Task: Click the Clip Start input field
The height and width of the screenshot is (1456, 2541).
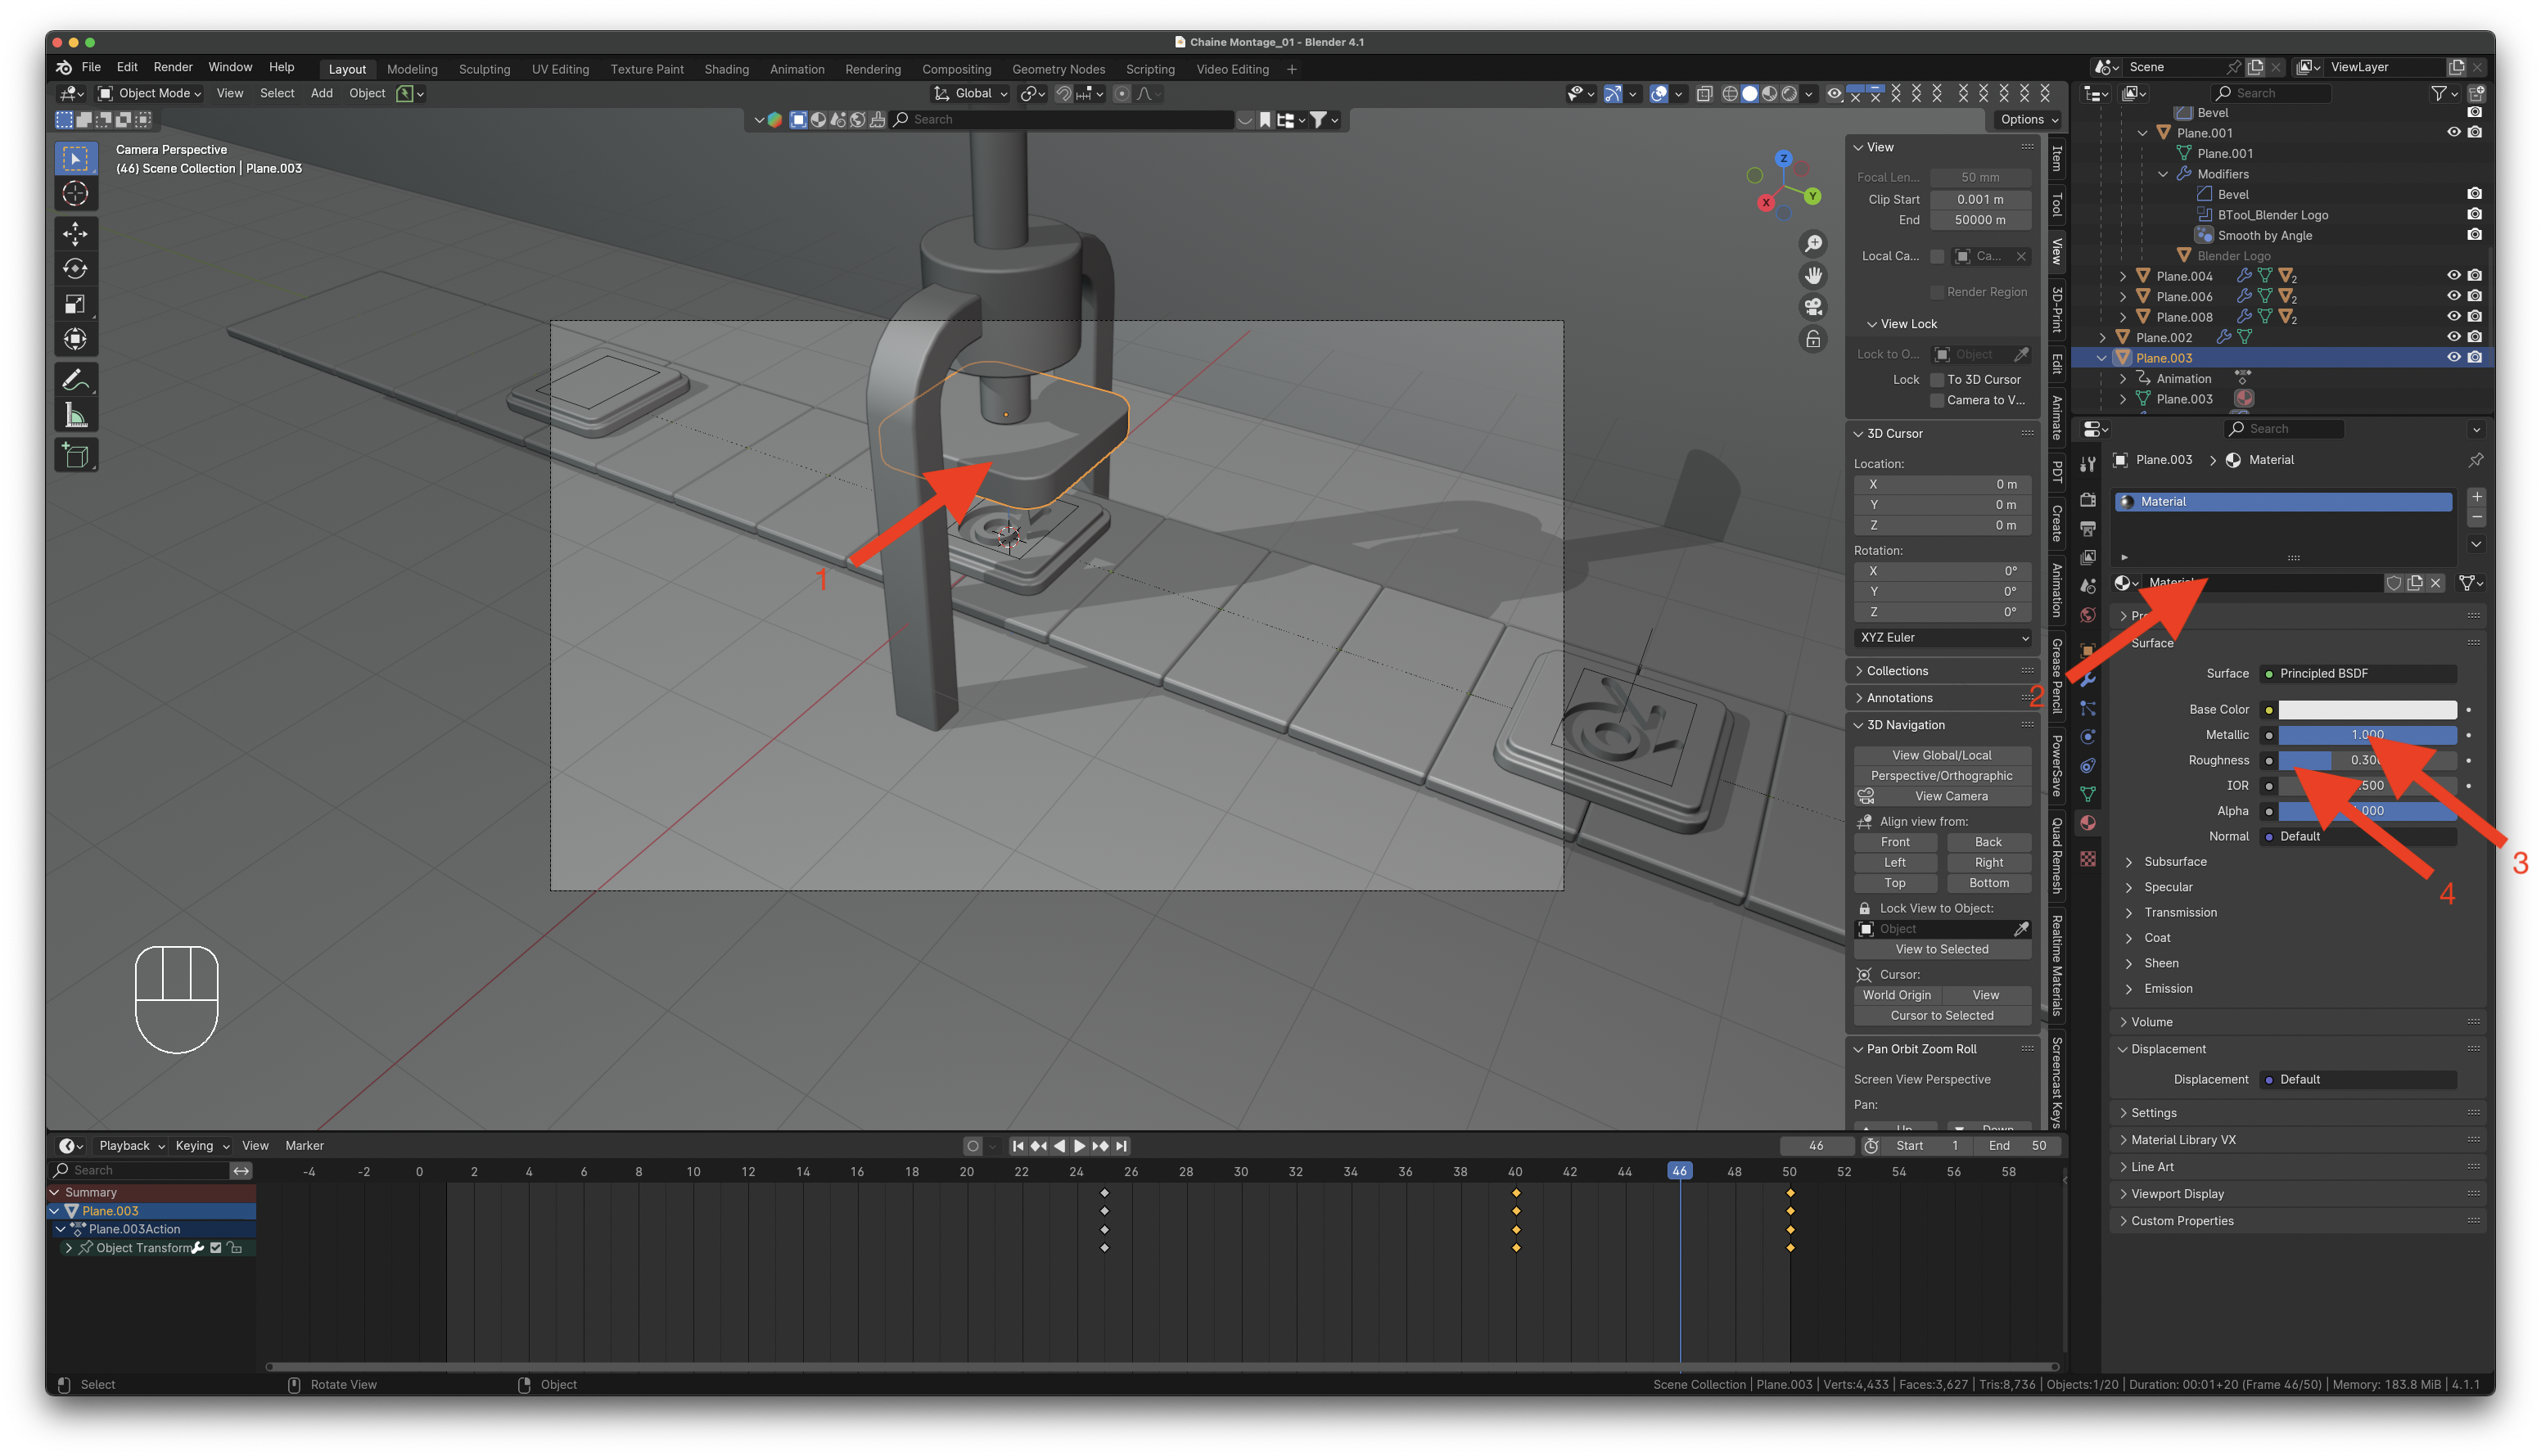Action: pos(1980,199)
